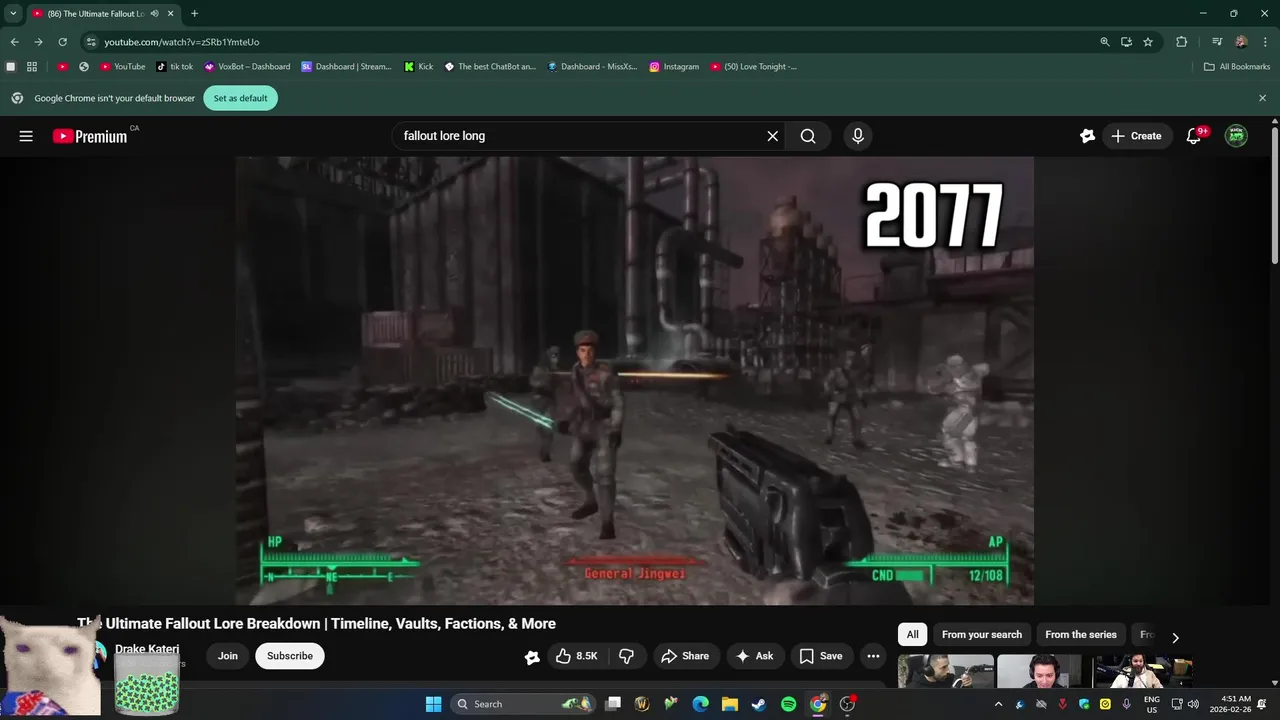
Task: Run search with the magnifier button
Action: (808, 136)
